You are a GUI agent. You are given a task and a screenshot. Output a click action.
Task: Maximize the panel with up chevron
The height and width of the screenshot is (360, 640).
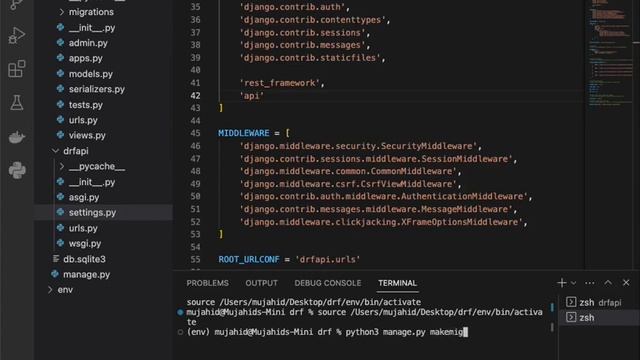(x=608, y=282)
